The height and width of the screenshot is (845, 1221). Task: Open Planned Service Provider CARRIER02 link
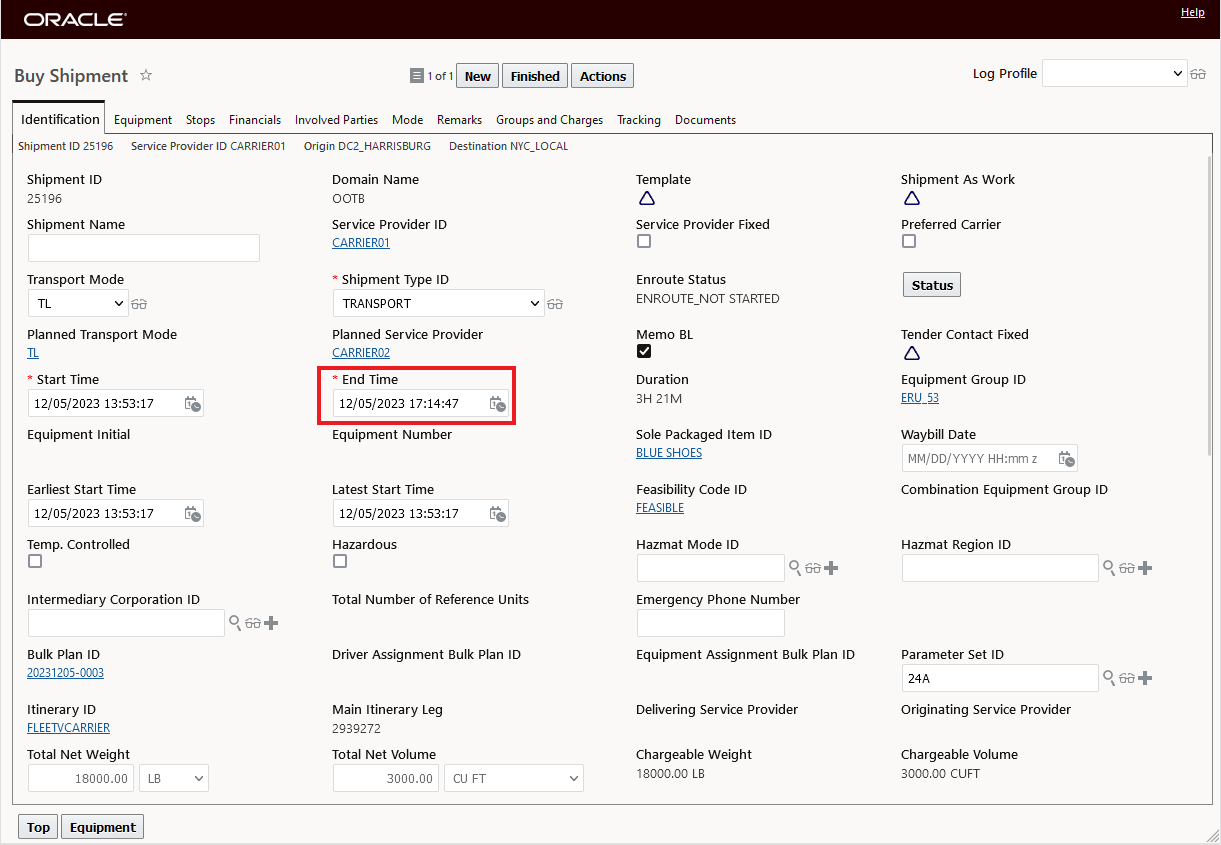point(361,353)
